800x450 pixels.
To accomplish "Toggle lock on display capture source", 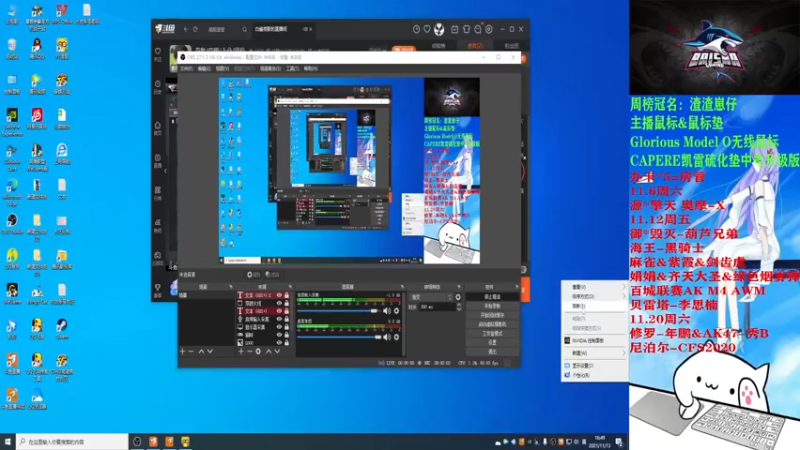I will [x=287, y=327].
